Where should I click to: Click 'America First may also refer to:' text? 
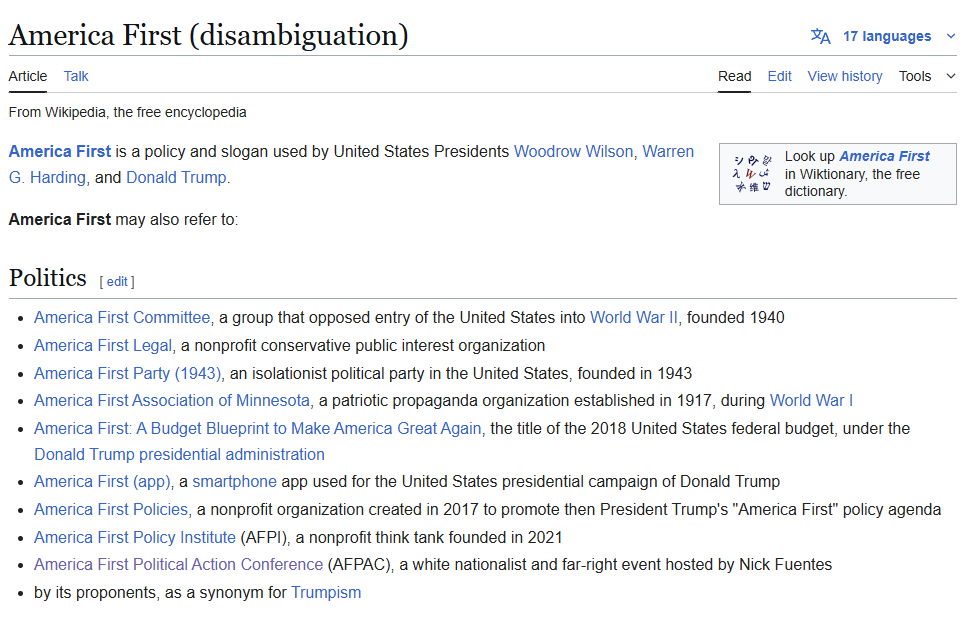(x=123, y=220)
